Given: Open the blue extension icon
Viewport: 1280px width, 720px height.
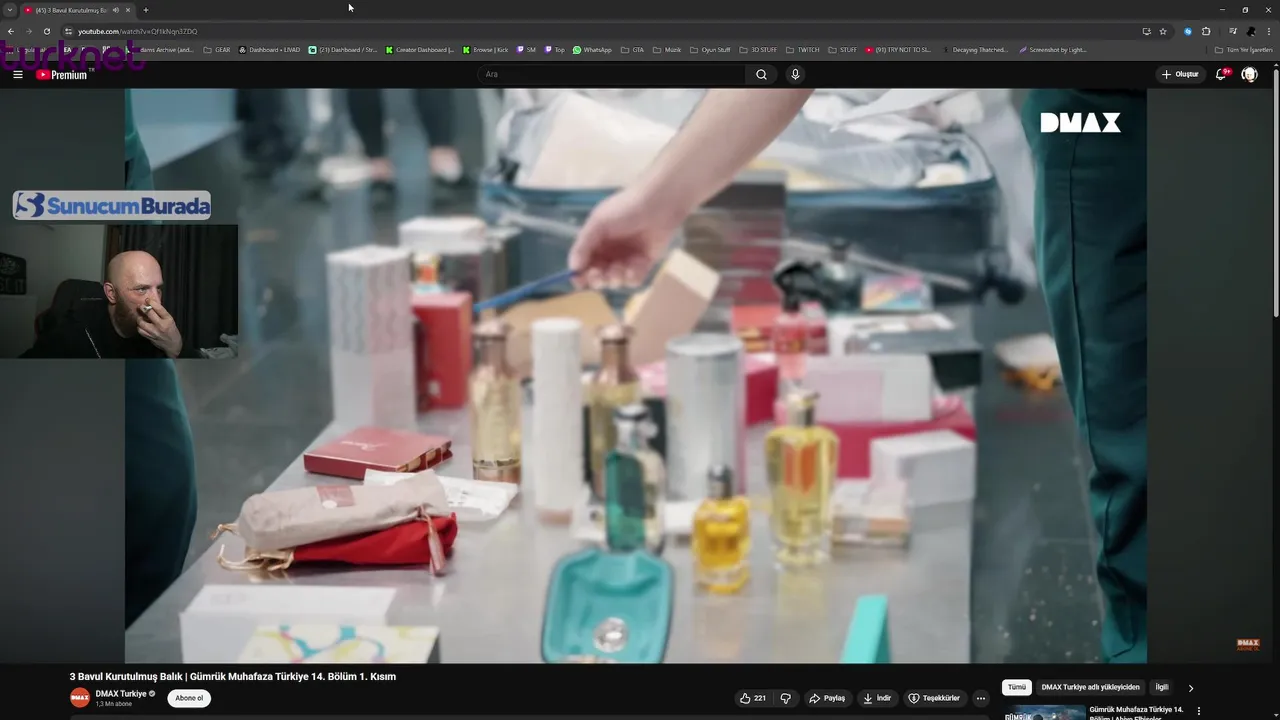Looking at the screenshot, I should 1188,31.
